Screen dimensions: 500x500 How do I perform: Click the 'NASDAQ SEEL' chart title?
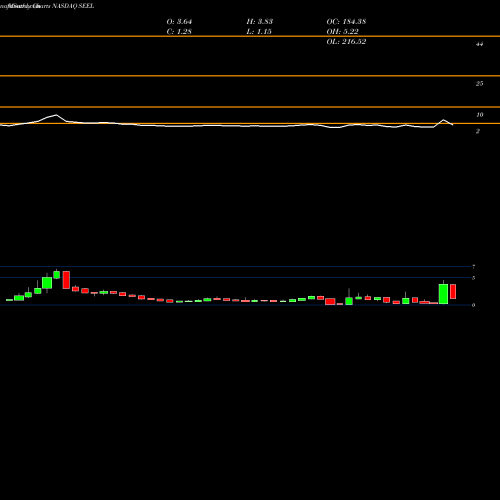click(73, 6)
